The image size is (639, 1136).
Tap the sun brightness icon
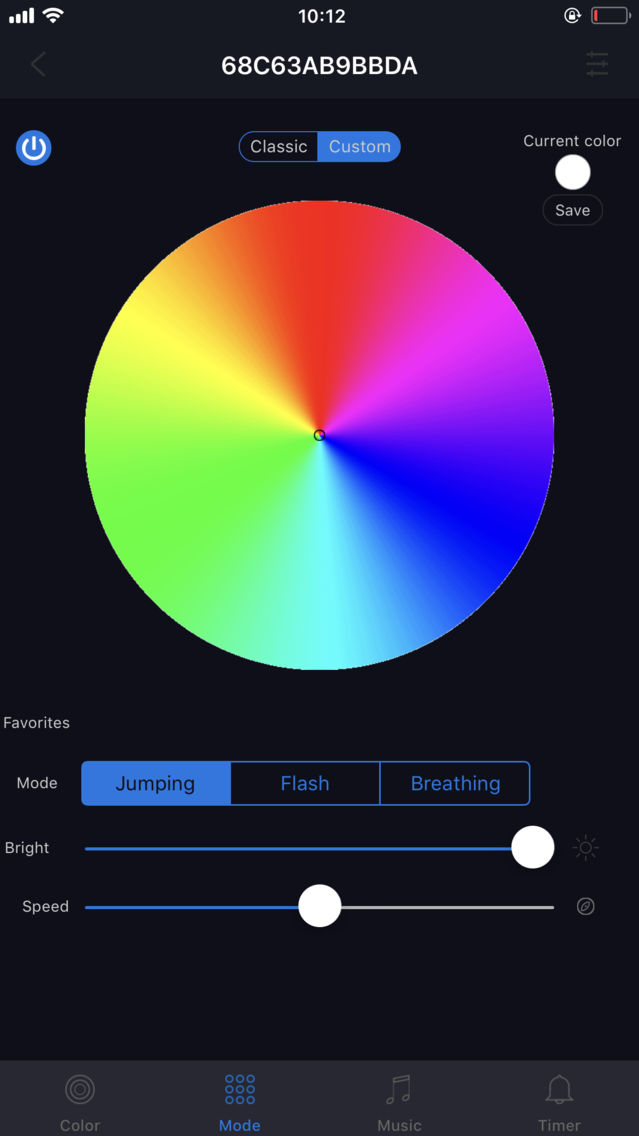pos(585,848)
